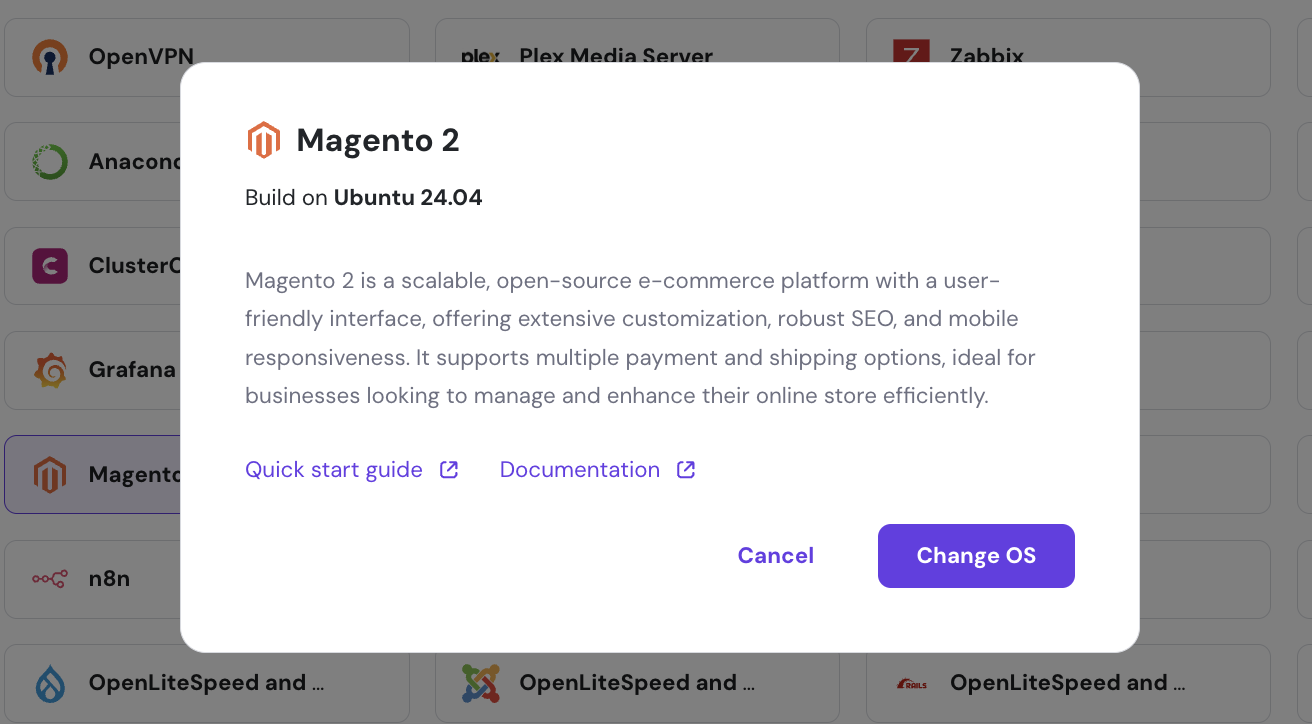Click the external-link icon beside Documentation

[x=685, y=469]
